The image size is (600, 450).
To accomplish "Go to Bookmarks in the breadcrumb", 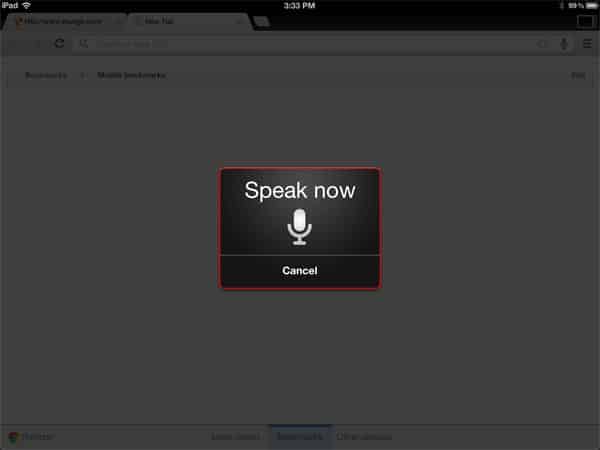I will [x=46, y=75].
